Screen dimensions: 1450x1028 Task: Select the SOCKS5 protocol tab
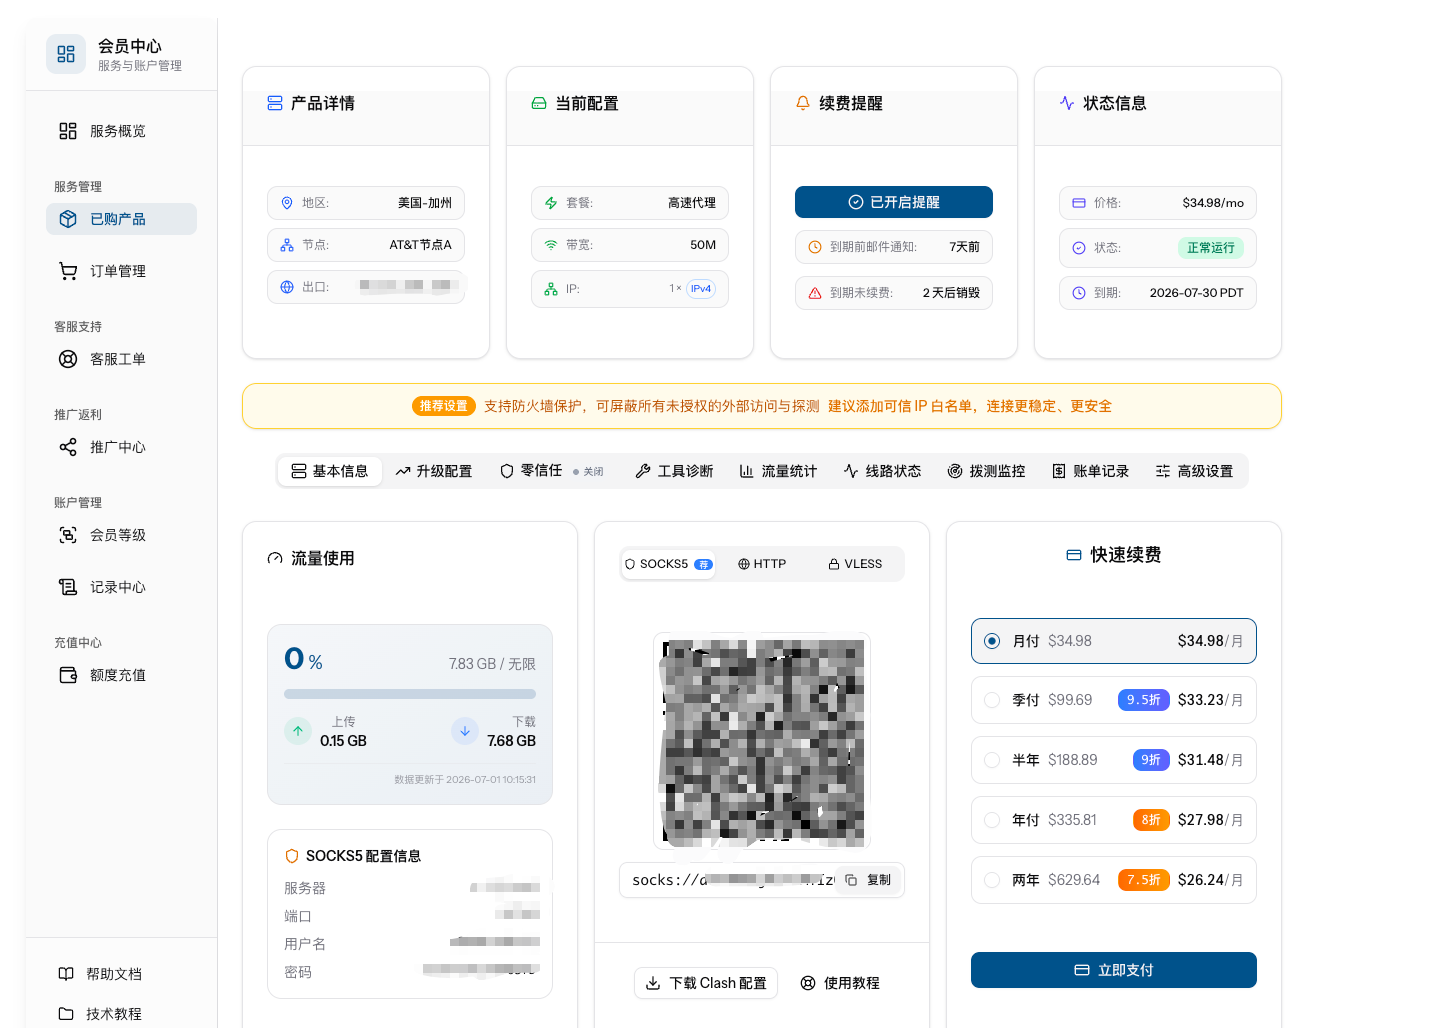pos(668,564)
